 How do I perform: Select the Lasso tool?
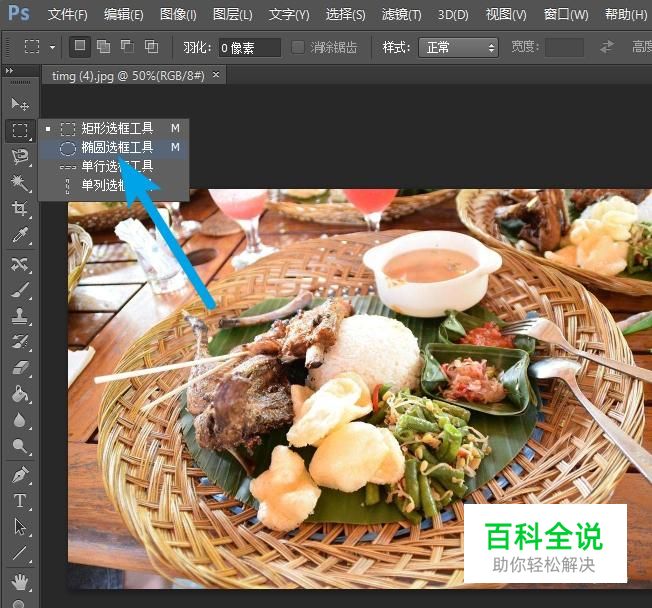point(20,157)
